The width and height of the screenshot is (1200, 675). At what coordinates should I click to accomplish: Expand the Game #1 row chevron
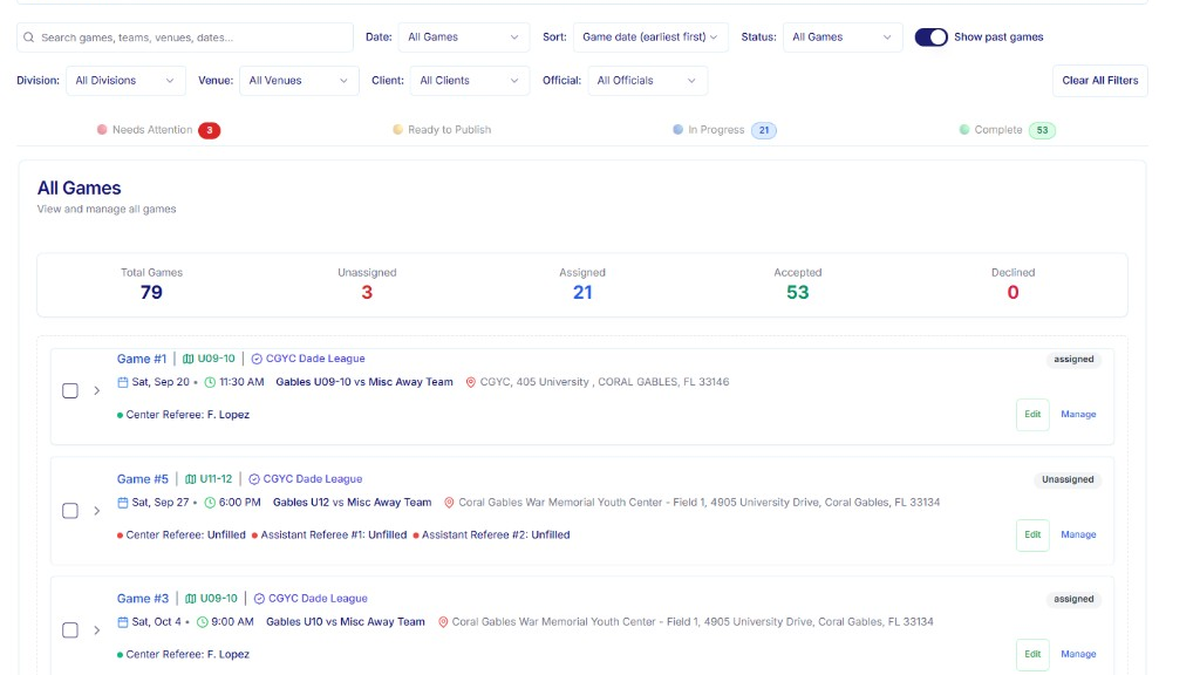(x=97, y=391)
